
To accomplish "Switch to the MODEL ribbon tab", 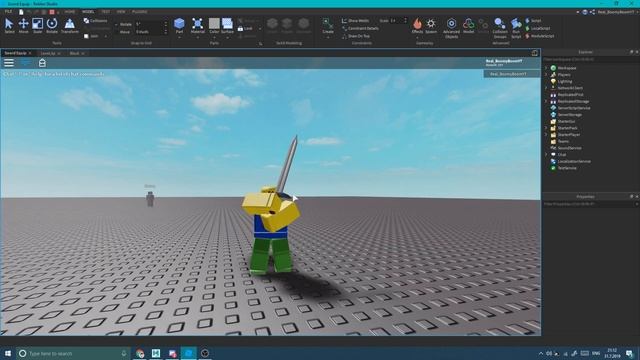I will coord(88,12).
